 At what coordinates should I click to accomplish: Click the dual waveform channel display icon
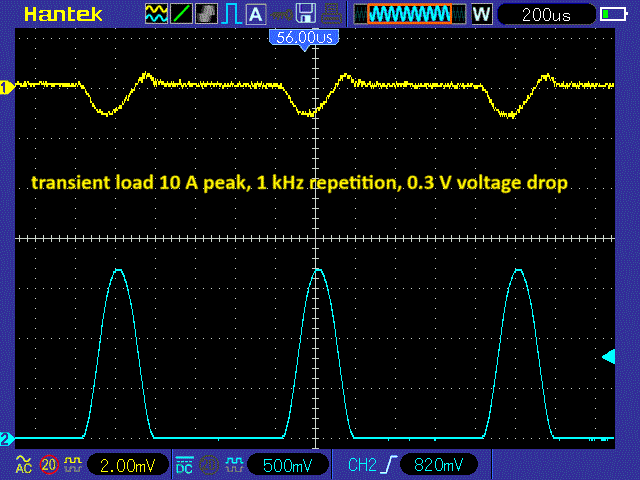pyautogui.click(x=156, y=13)
